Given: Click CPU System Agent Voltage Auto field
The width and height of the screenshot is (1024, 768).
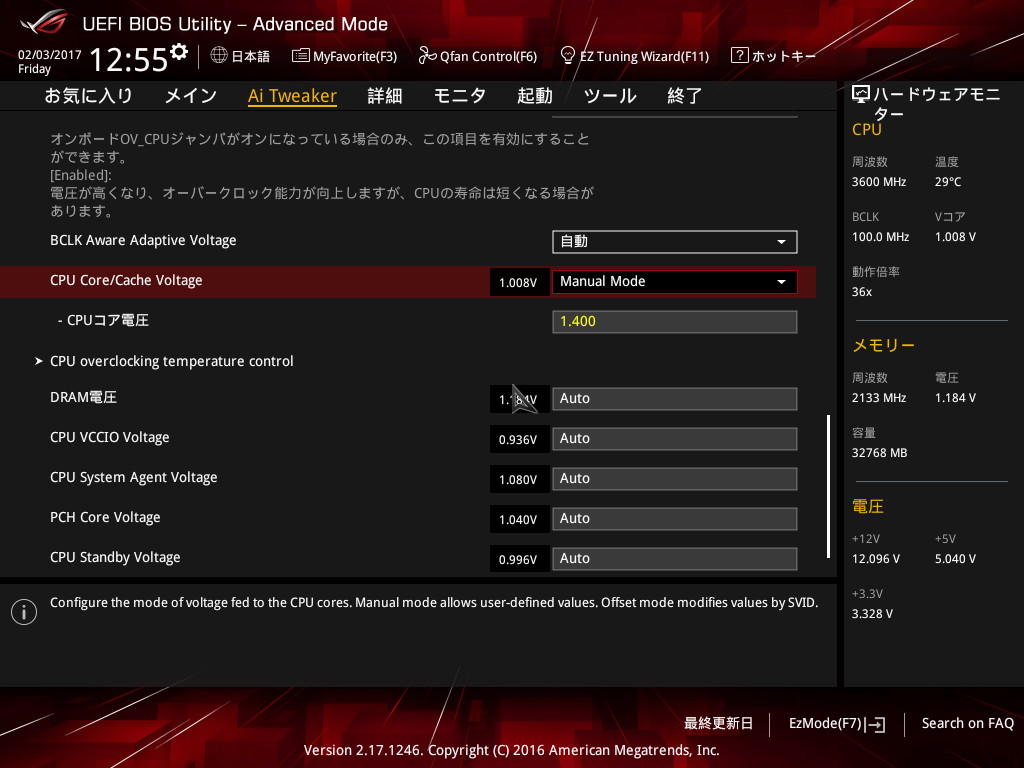Looking at the screenshot, I should tap(675, 479).
